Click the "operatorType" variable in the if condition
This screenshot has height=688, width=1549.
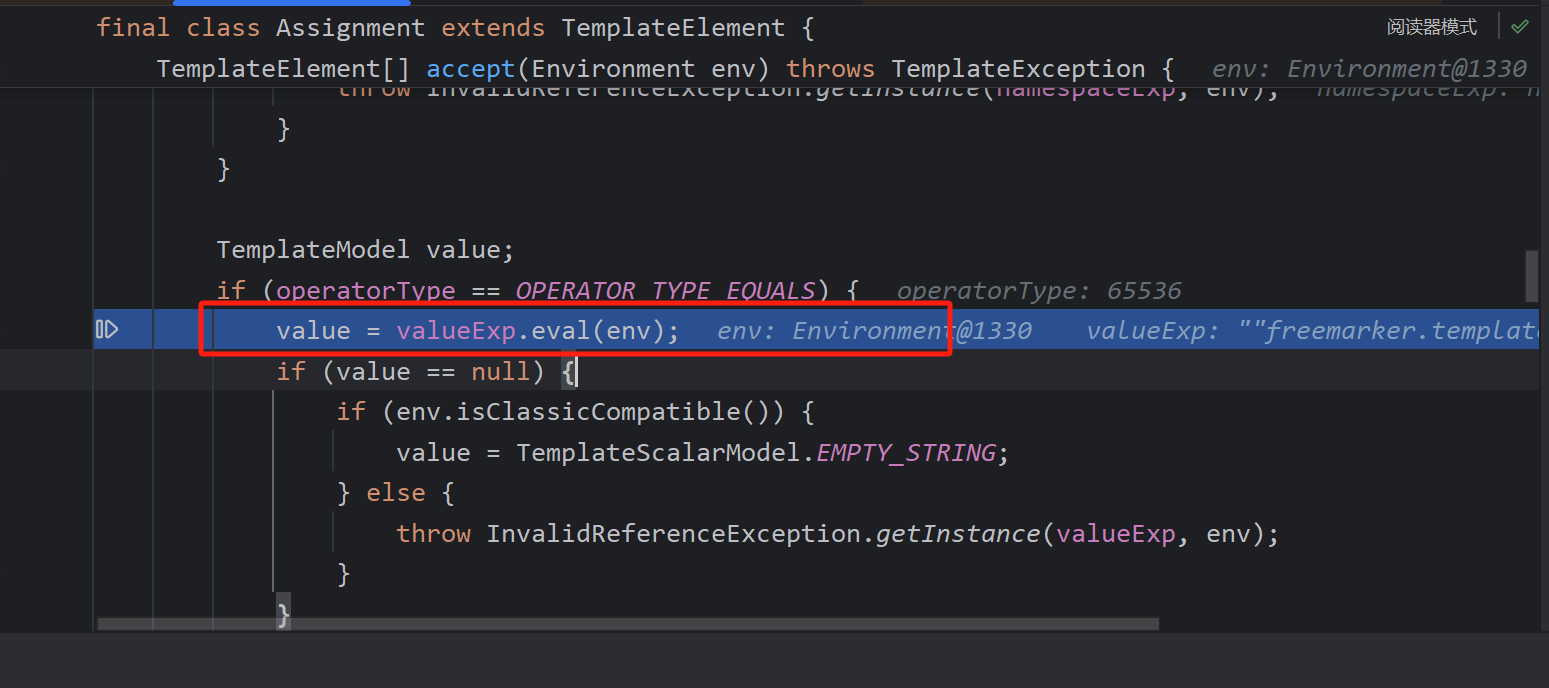(365, 291)
